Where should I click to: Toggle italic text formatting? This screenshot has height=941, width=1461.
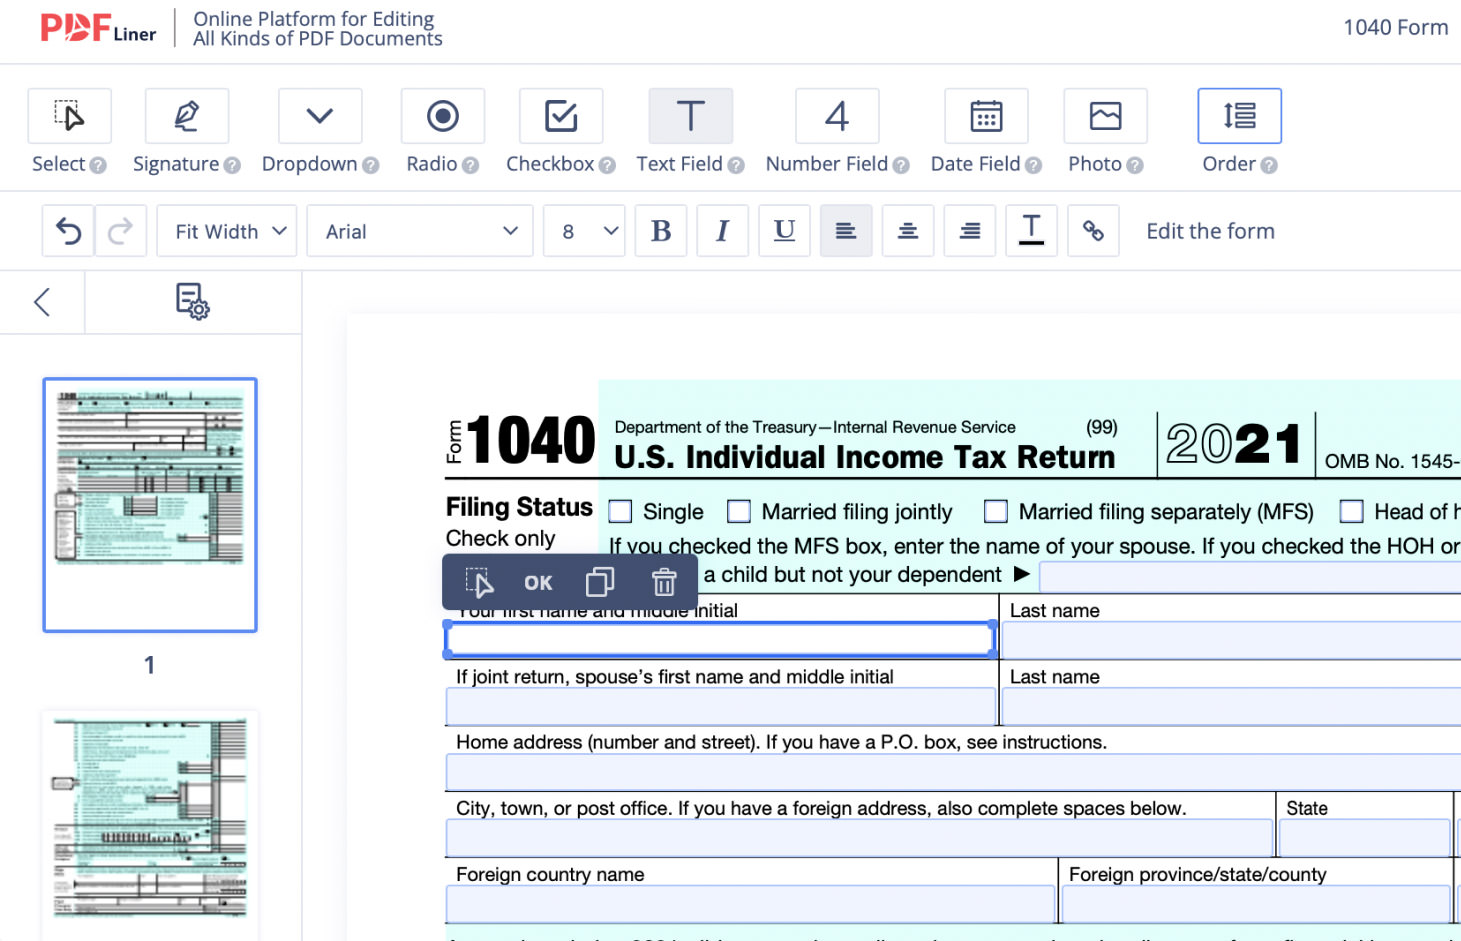(723, 231)
